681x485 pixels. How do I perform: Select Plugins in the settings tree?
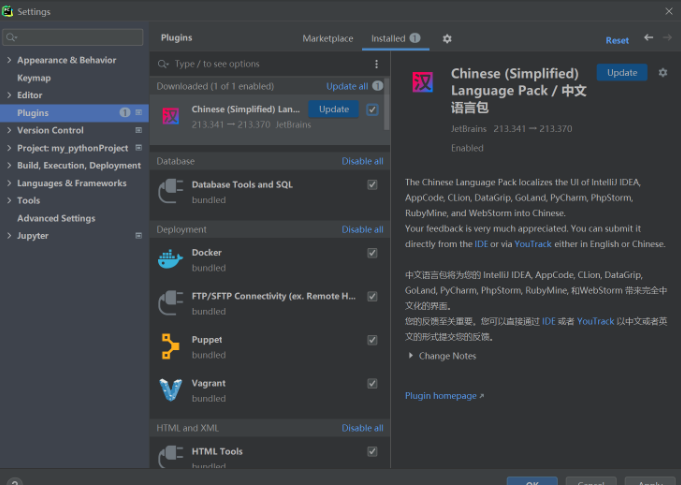coord(74,113)
